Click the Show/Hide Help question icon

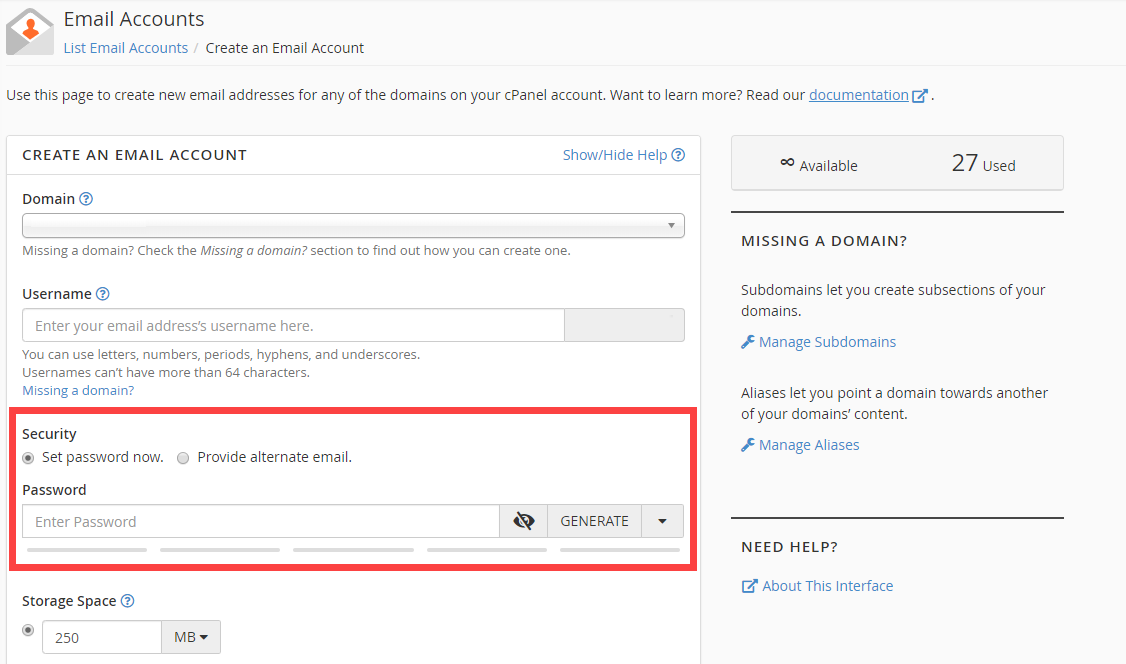pyautogui.click(x=678, y=155)
